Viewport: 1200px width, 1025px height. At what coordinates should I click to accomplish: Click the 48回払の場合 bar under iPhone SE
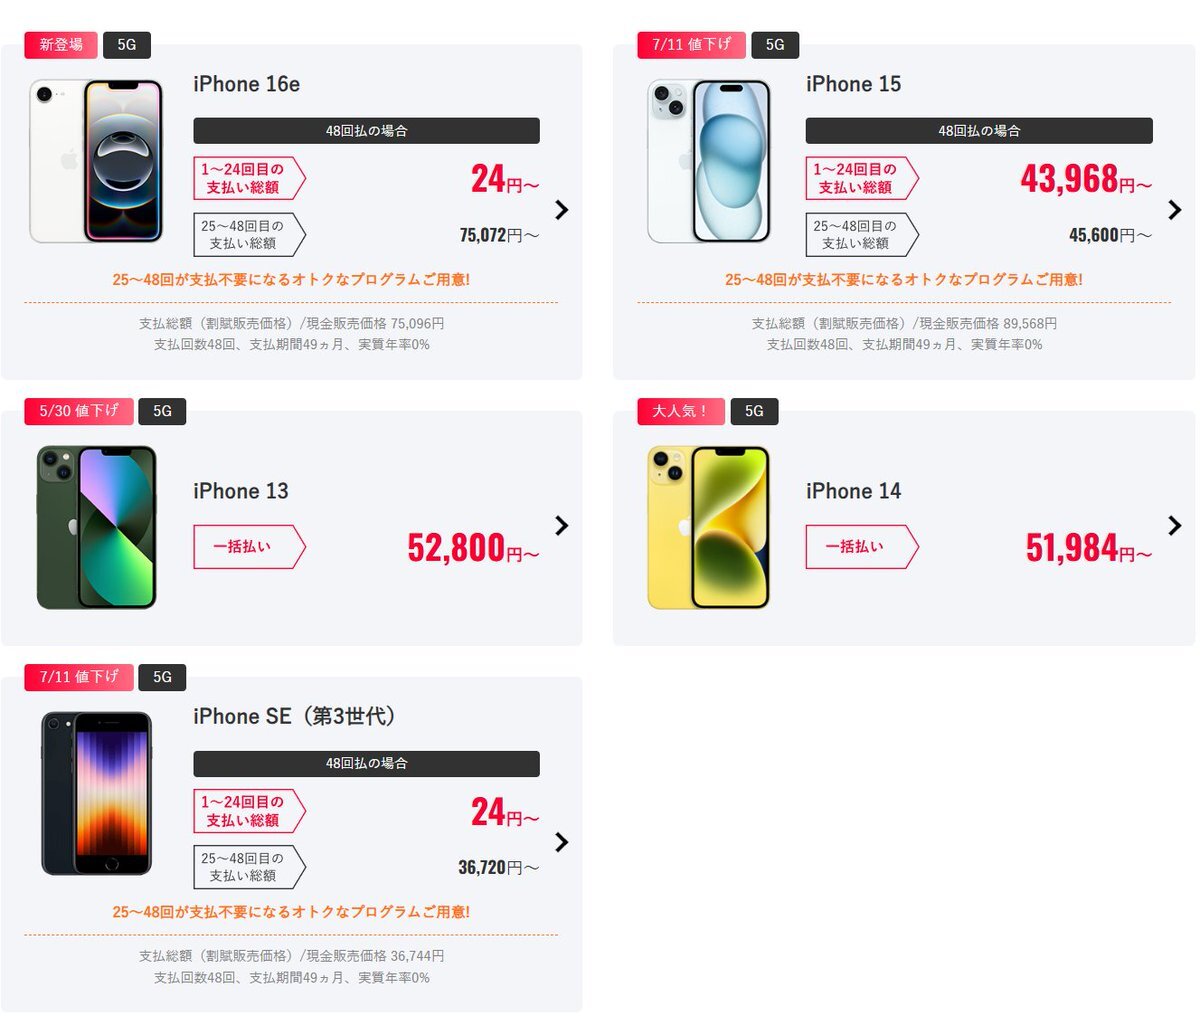(366, 763)
